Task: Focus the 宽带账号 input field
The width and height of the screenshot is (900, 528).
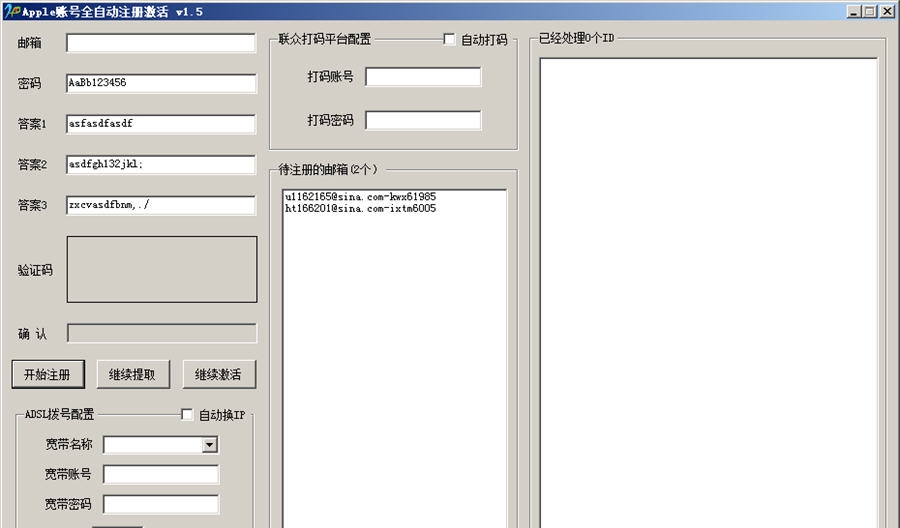Action: tap(161, 475)
